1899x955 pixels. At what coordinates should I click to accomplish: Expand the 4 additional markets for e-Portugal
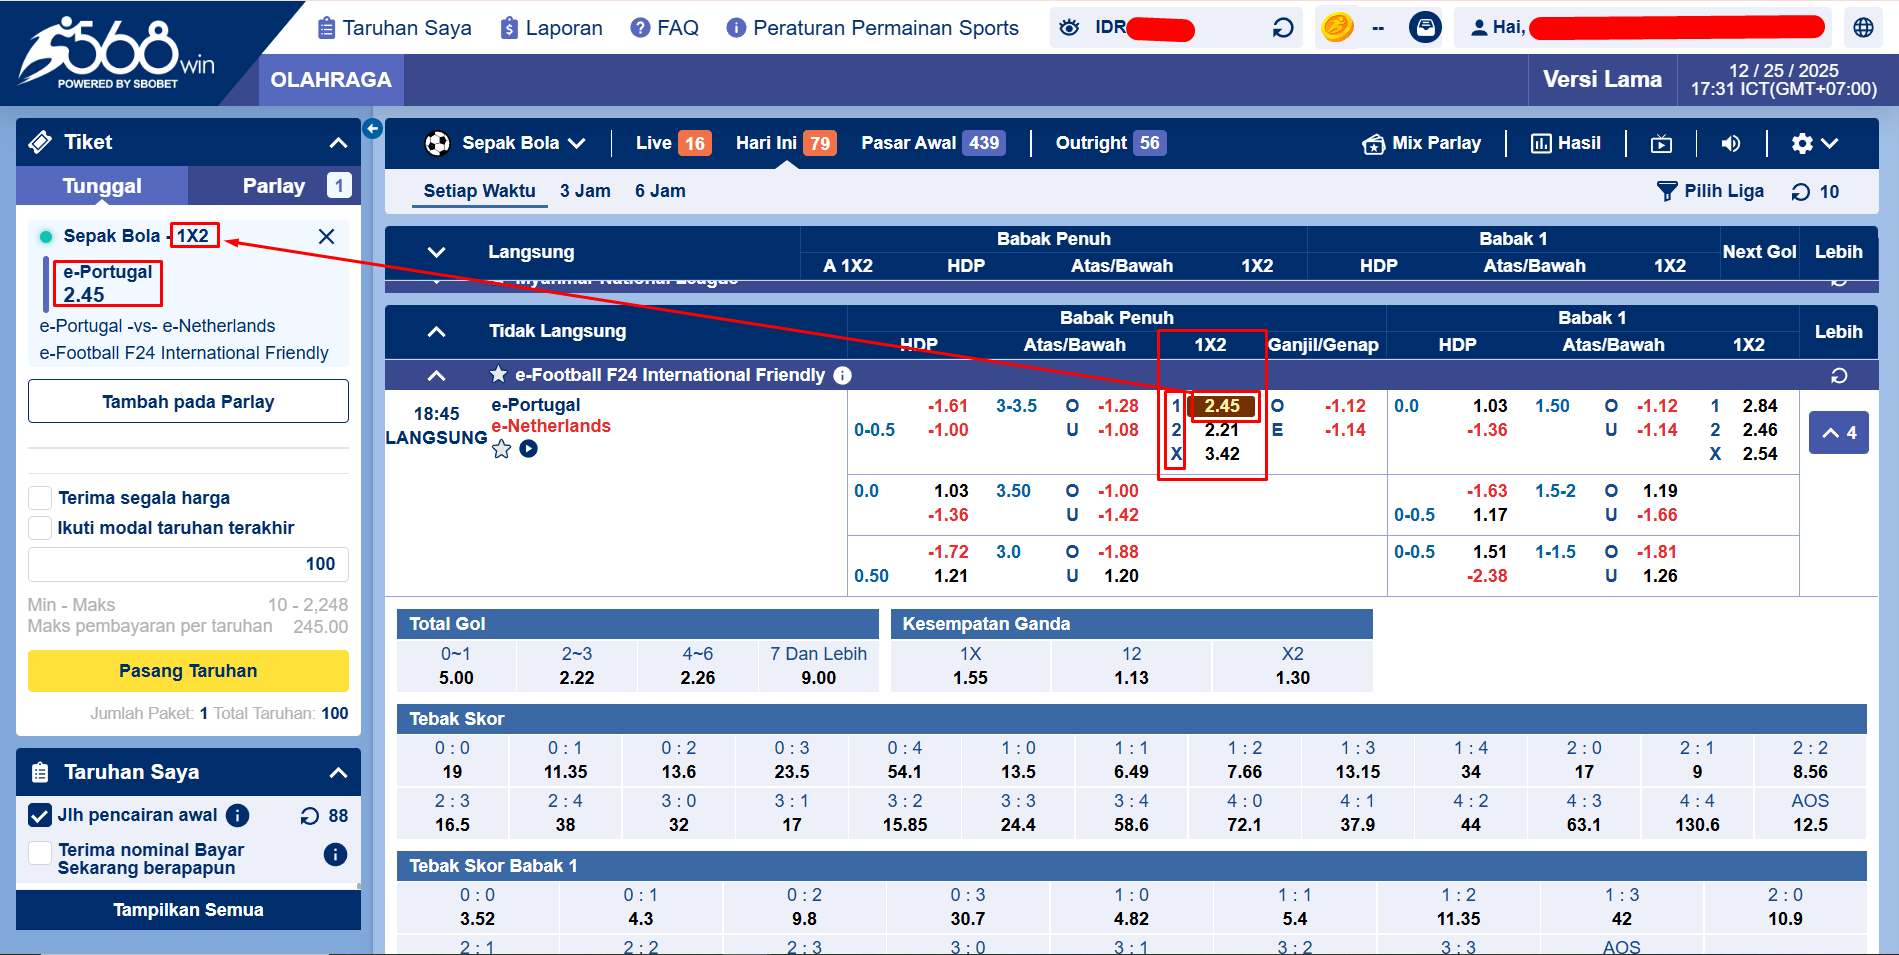1838,432
